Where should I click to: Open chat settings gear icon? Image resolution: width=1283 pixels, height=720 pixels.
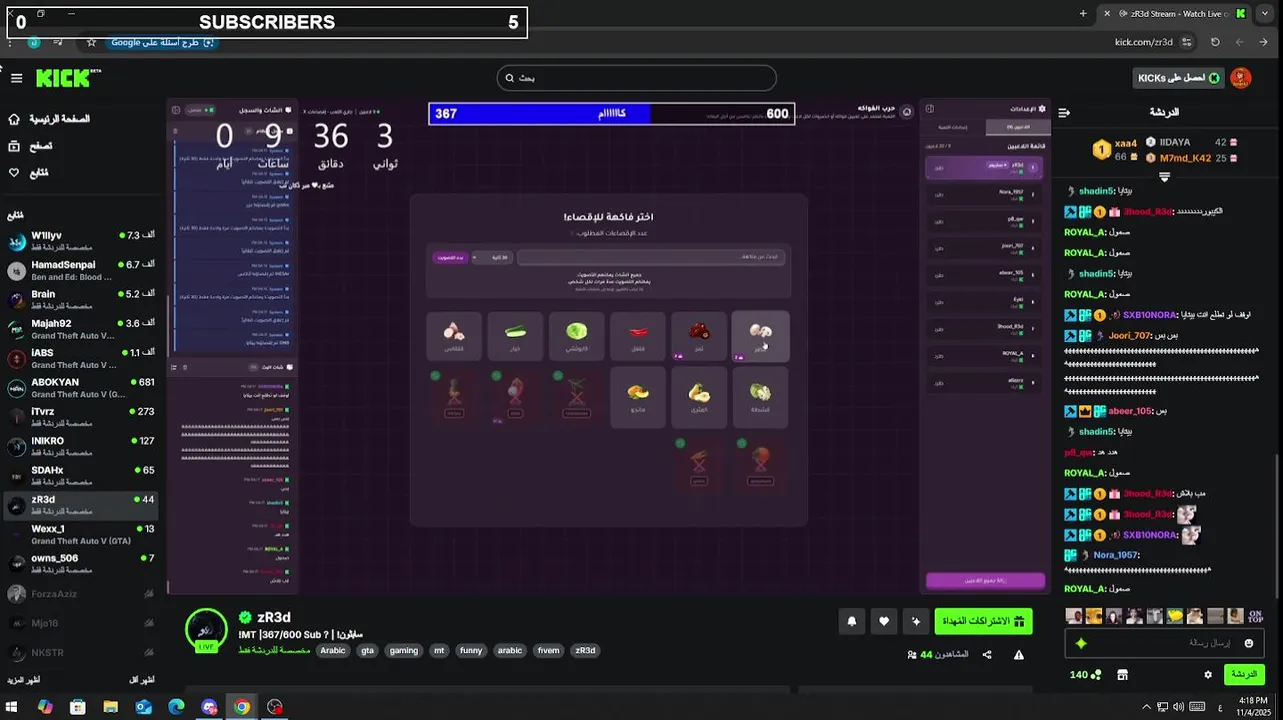[1208, 675]
